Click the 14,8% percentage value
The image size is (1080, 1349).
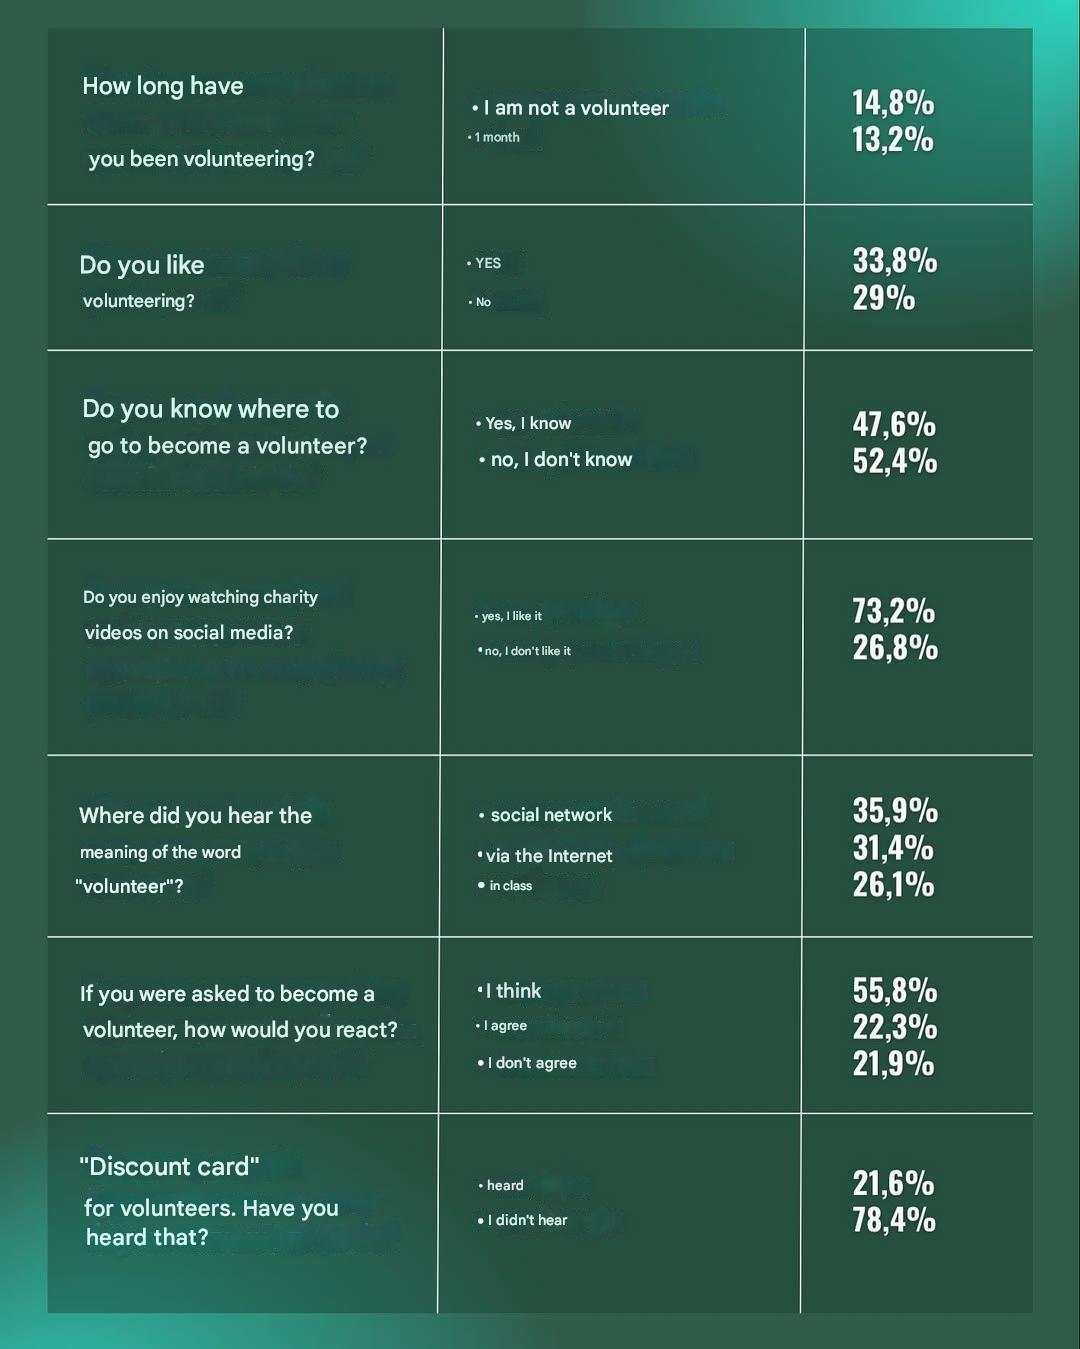[893, 102]
